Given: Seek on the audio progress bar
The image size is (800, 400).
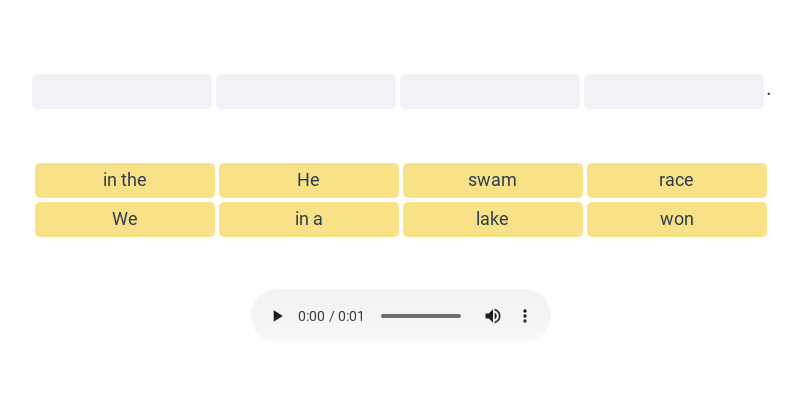Looking at the screenshot, I should [x=421, y=316].
